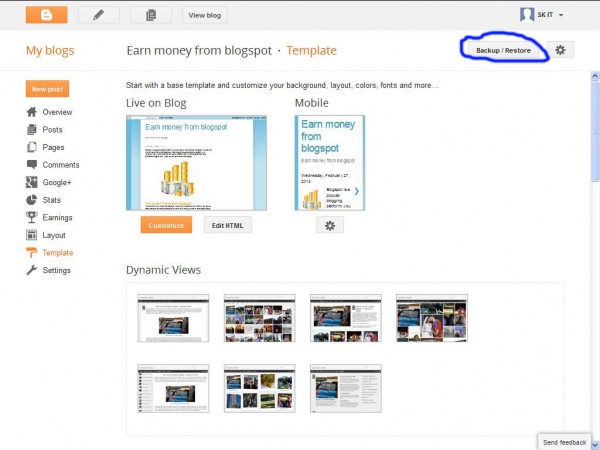Click the scrollbar up arrow

coord(595,76)
